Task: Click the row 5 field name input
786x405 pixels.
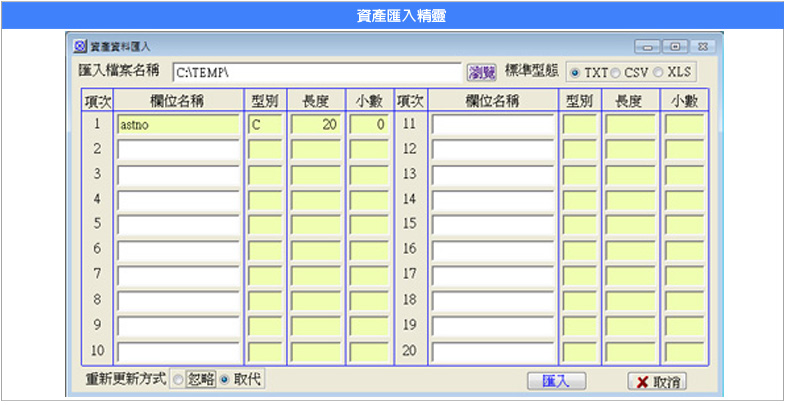Action: click(x=178, y=224)
